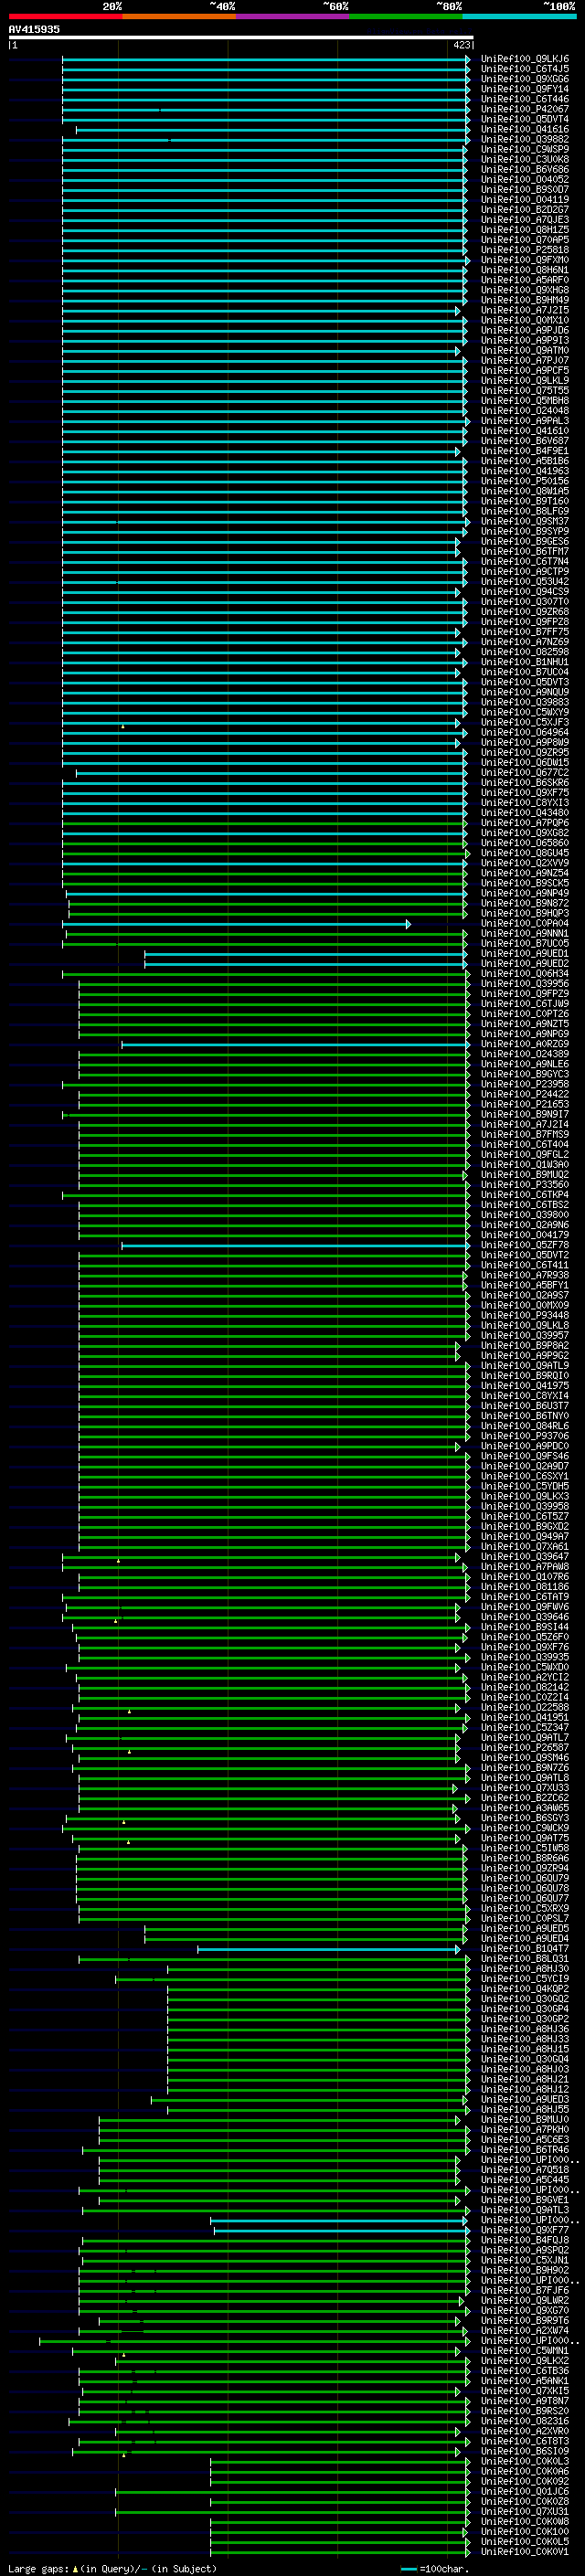Click the hit label UniRef100_Q9LKJ6
This screenshot has height=2576, width=585.
pyautogui.click(x=525, y=59)
